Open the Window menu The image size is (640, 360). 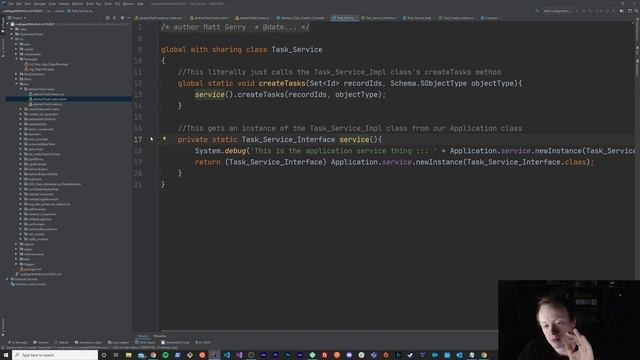pos(128,4)
